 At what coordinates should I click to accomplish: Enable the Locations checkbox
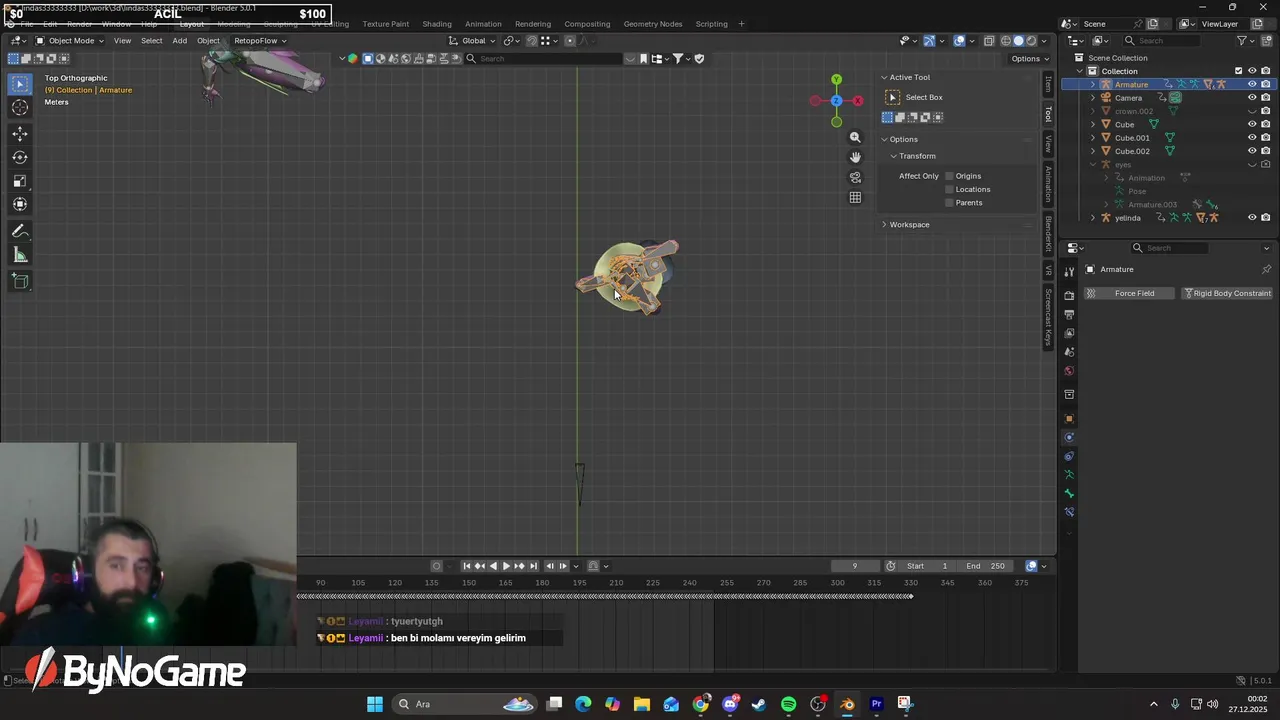[949, 189]
